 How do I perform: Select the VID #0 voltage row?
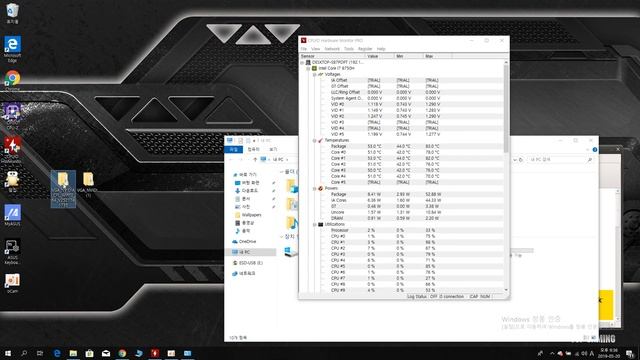[x=402, y=104]
